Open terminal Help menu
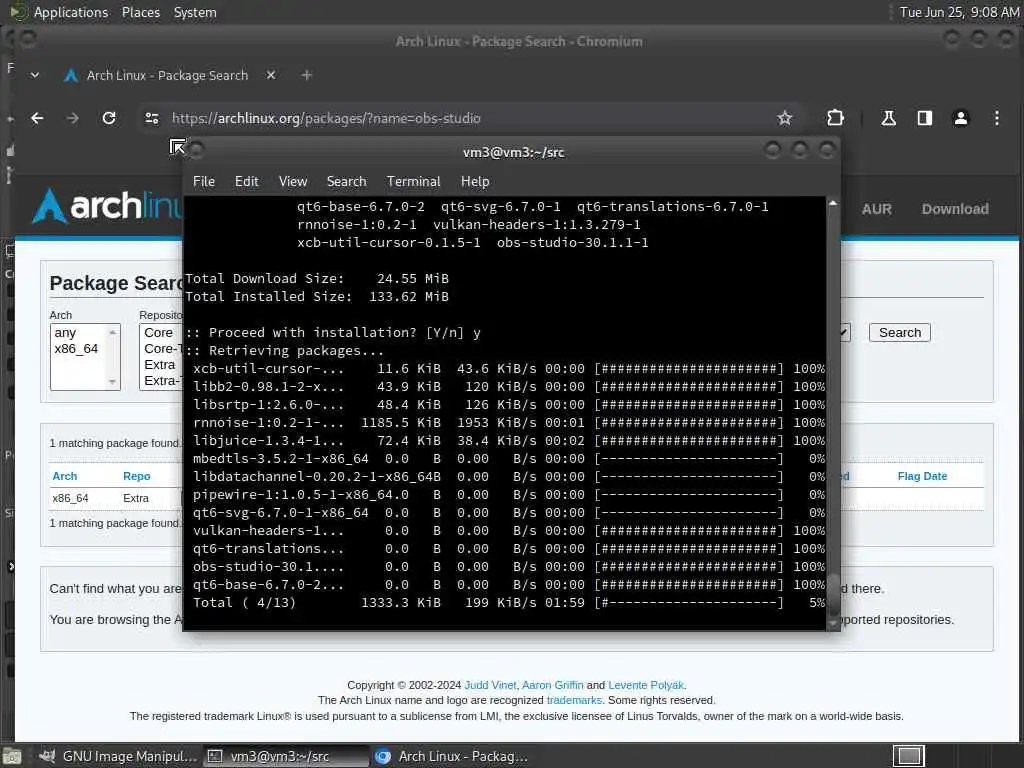This screenshot has width=1024, height=768. (x=475, y=182)
